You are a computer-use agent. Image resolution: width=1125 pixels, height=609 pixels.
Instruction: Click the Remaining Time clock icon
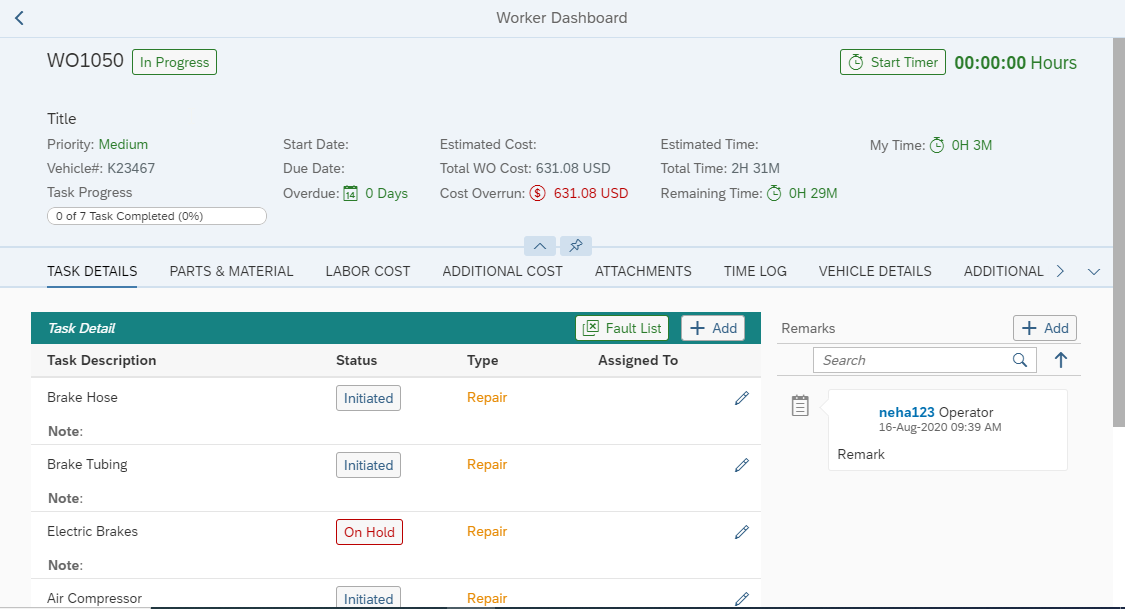[774, 193]
